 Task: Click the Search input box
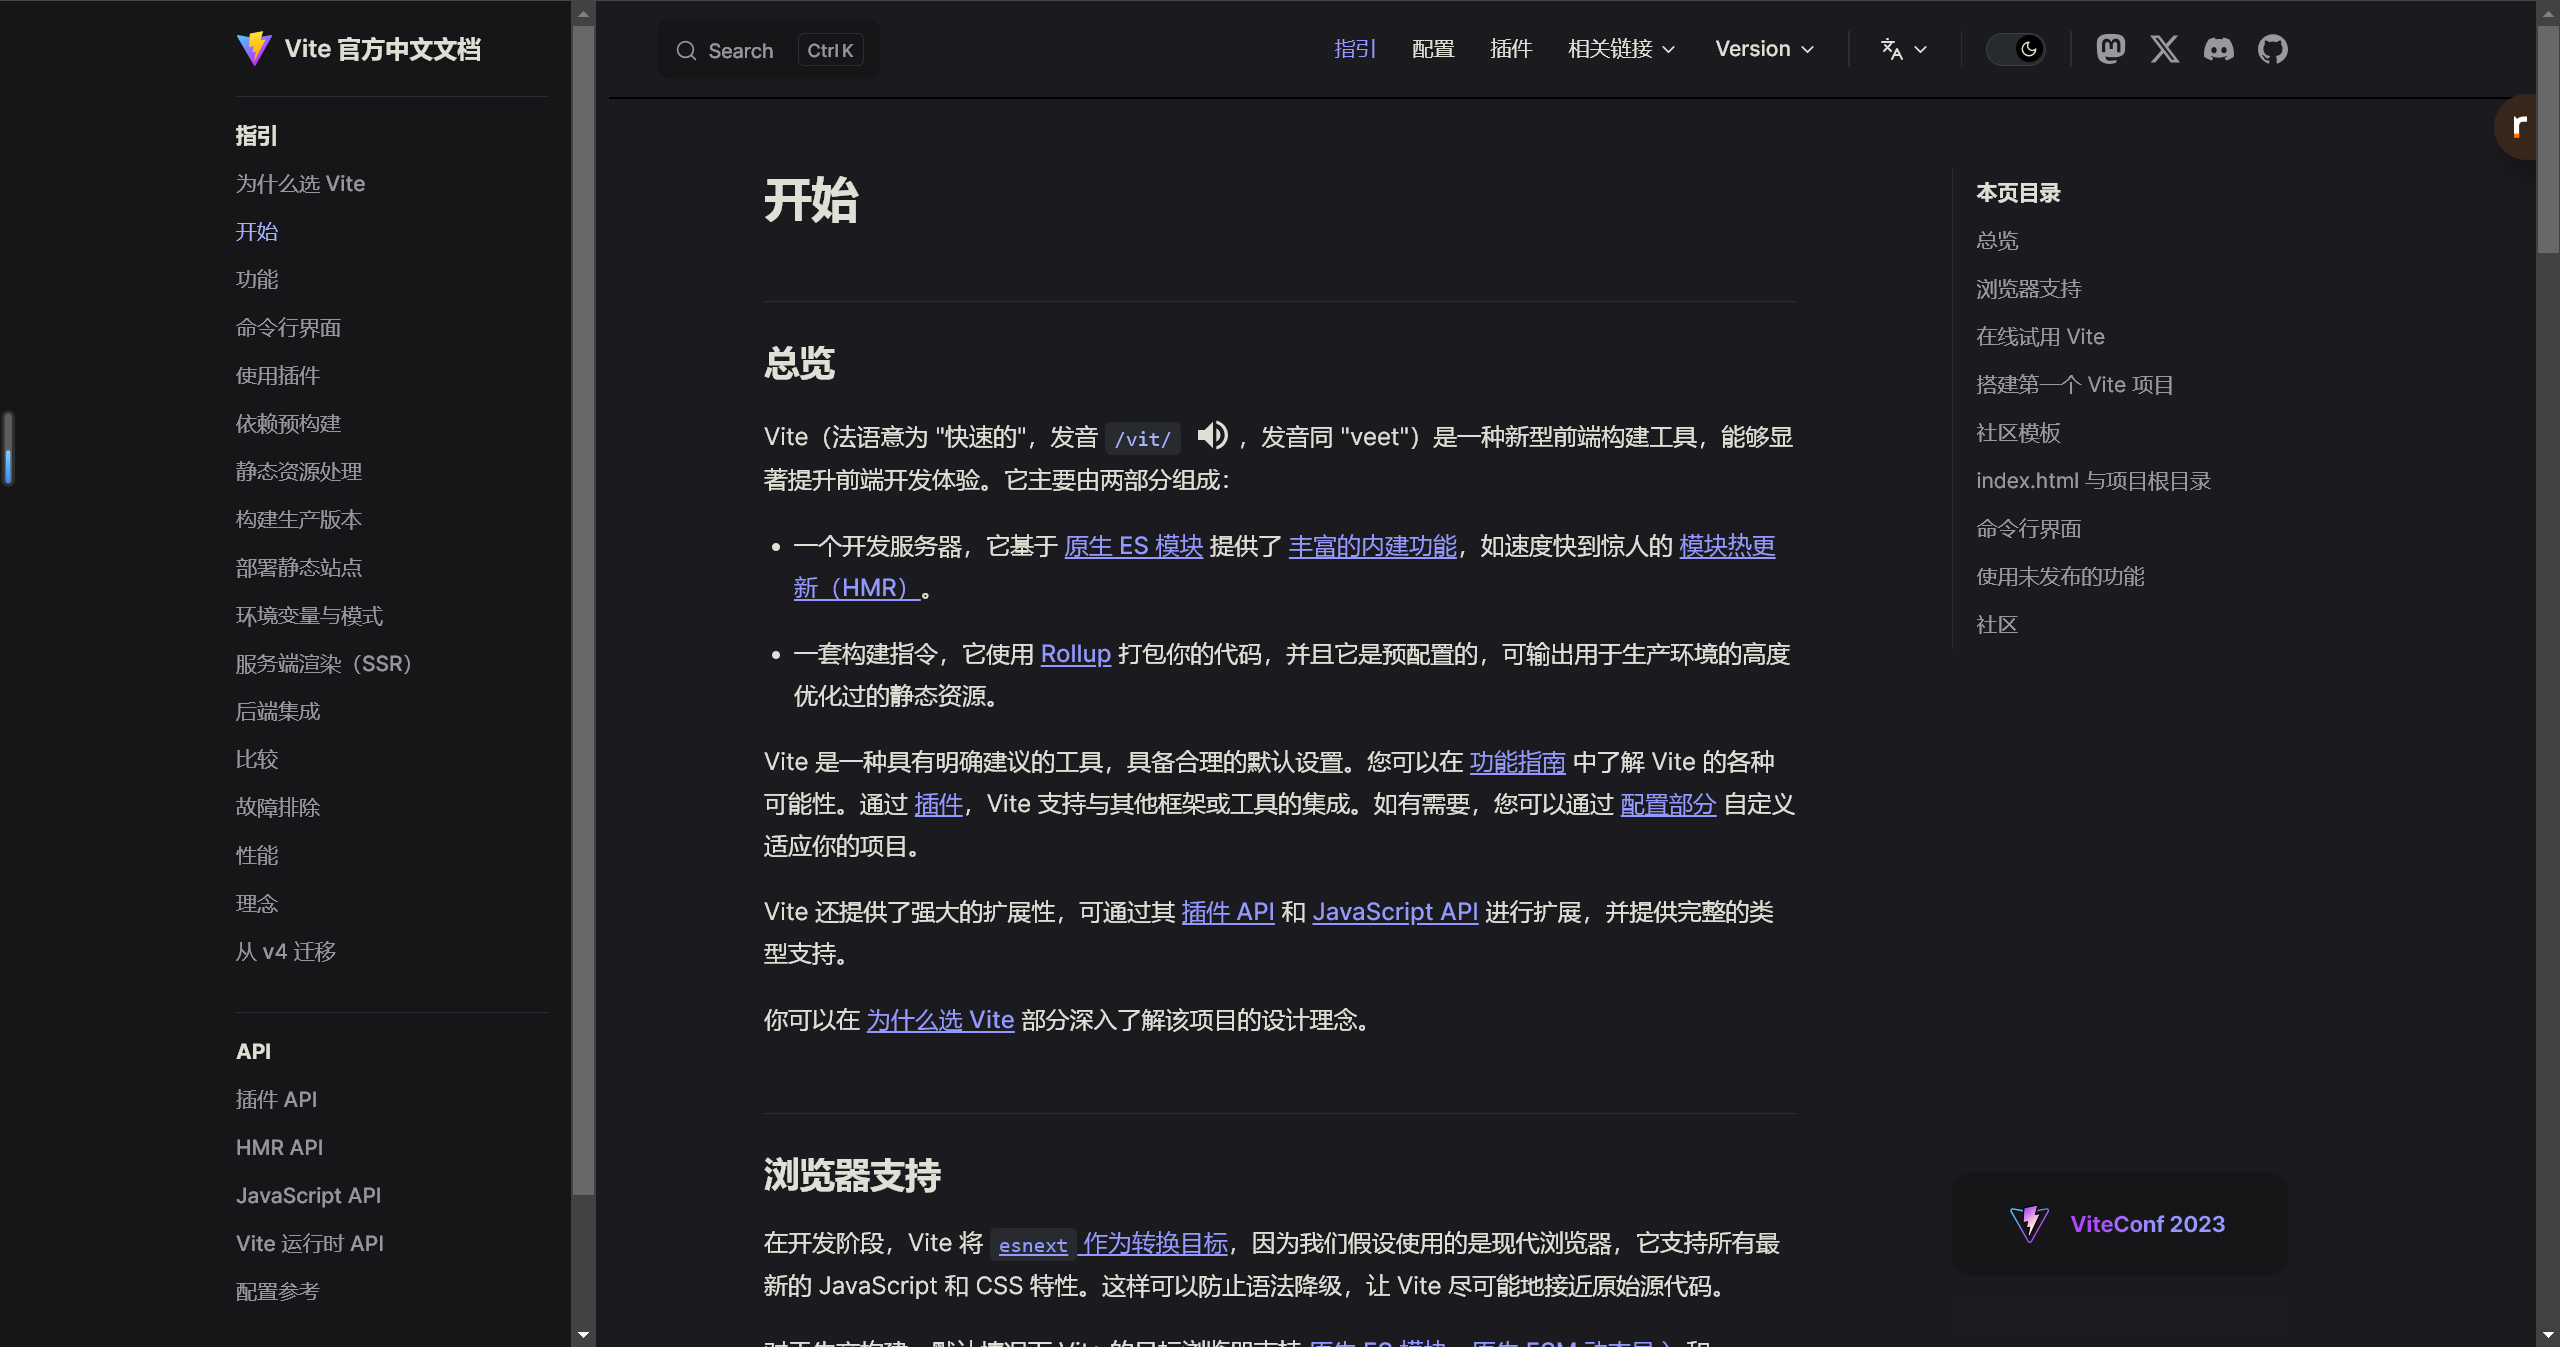point(767,51)
